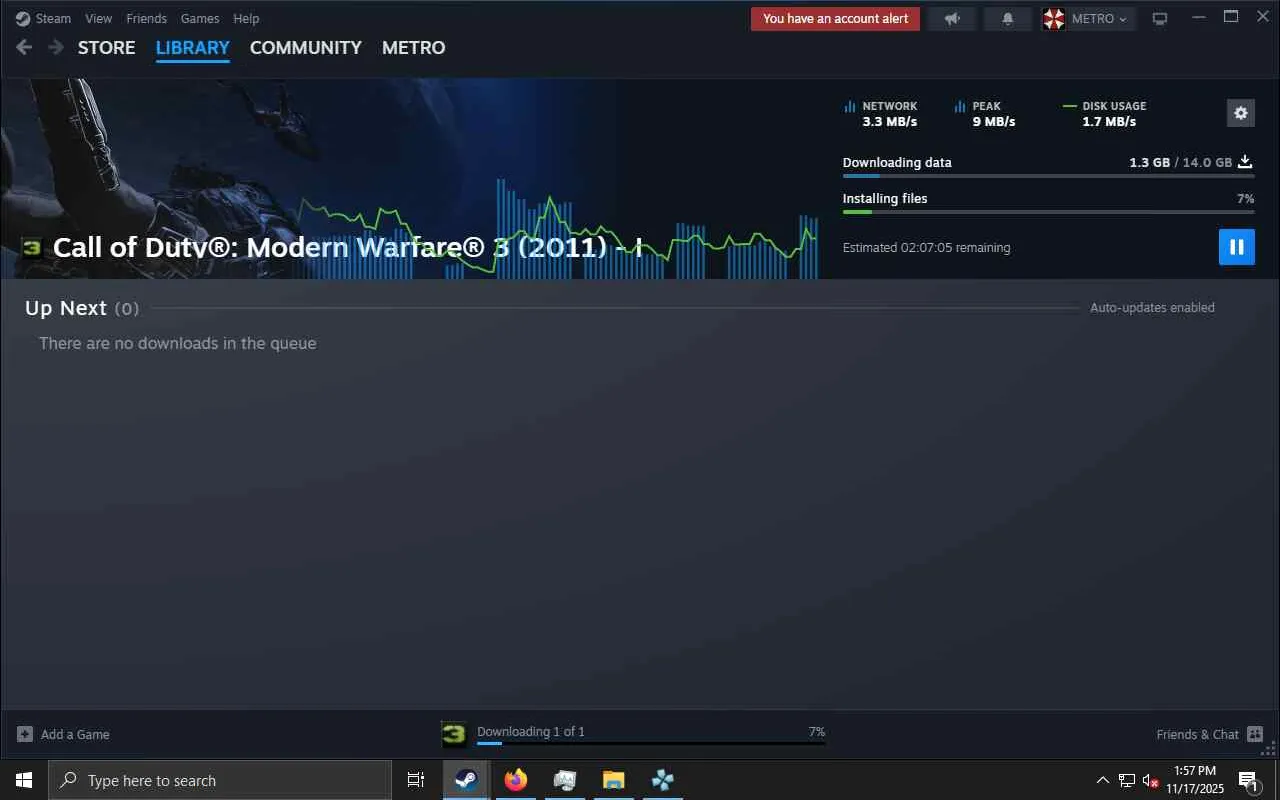
Task: Click the pinwheel app taskbar icon
Action: (662, 780)
